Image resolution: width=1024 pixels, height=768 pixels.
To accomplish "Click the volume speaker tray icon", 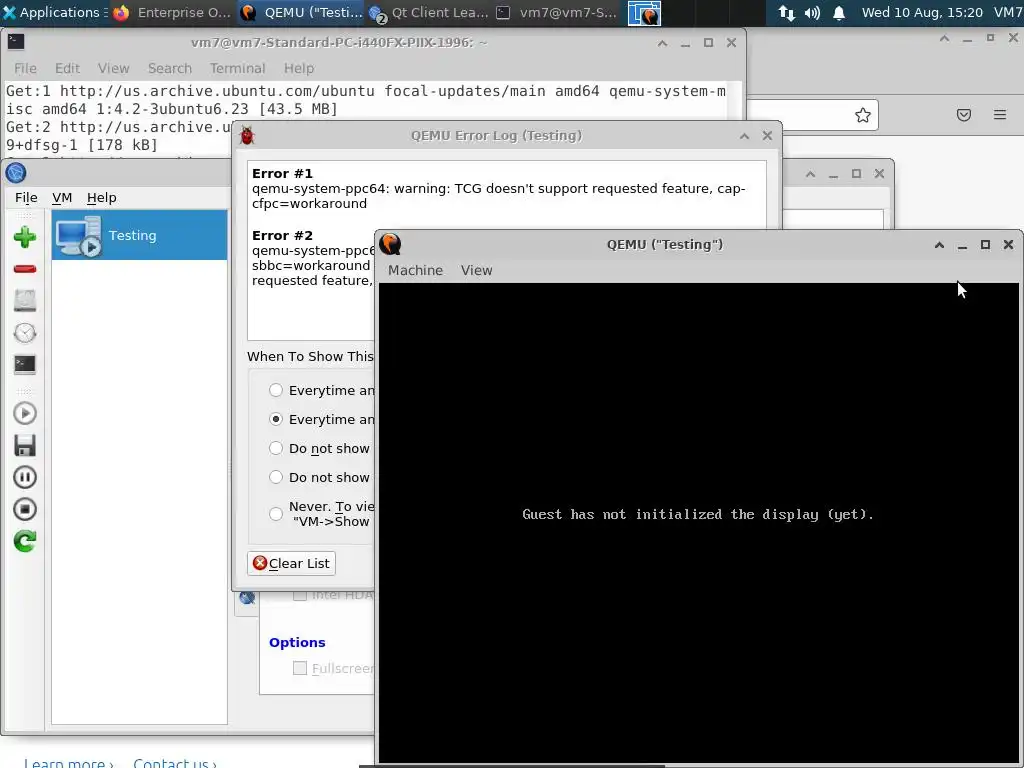I will click(x=812, y=13).
